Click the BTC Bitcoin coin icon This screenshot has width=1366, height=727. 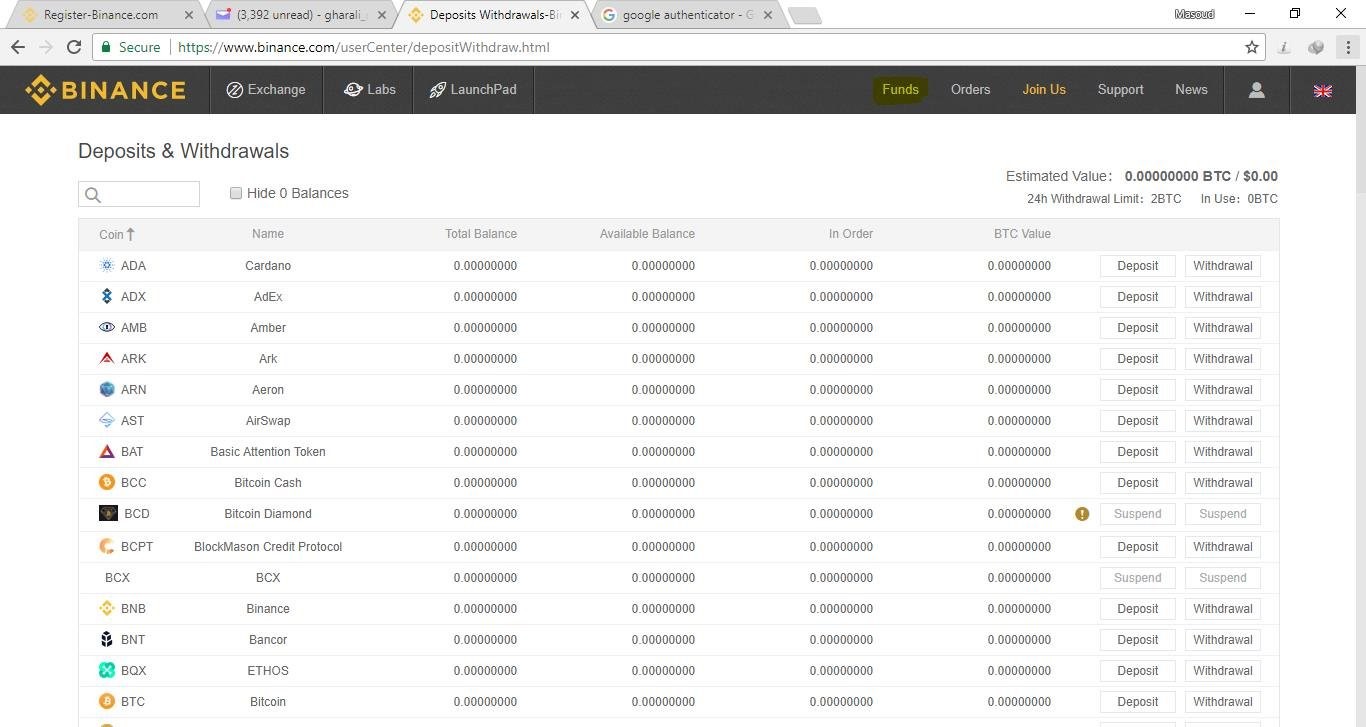click(107, 702)
